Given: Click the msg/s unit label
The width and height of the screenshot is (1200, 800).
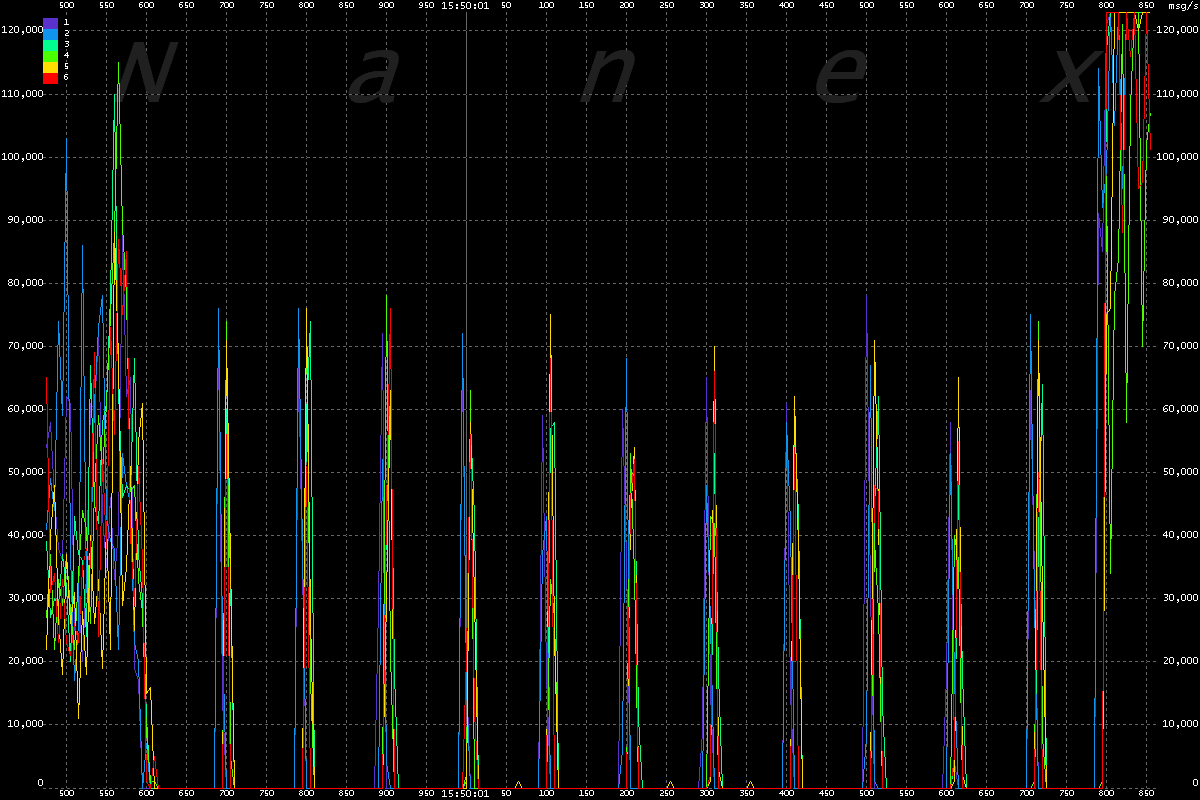Looking at the screenshot, I should point(1184,6).
